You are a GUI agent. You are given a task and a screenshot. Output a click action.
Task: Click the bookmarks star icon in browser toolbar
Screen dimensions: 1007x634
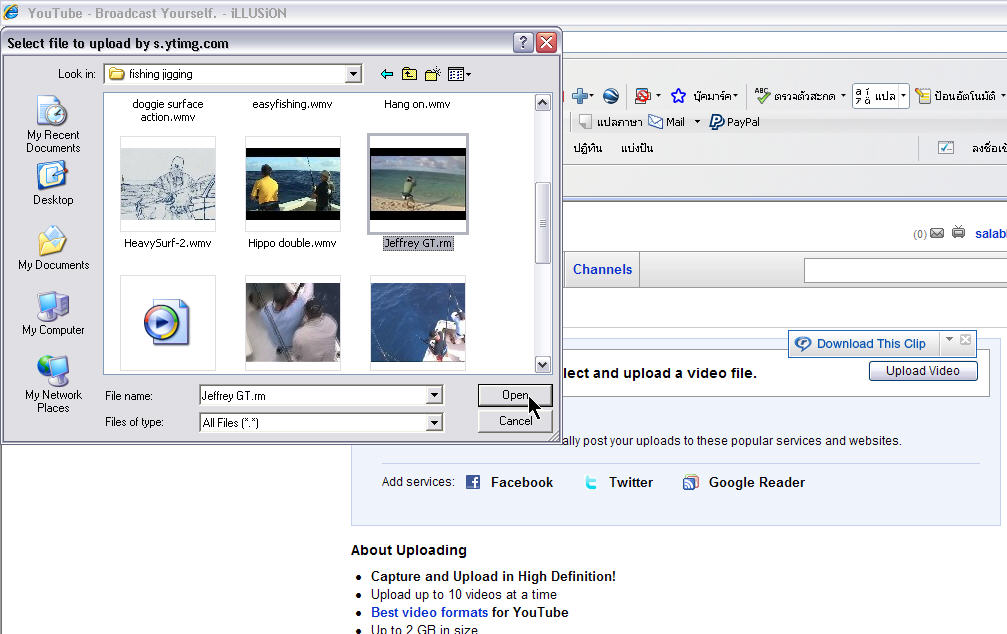pos(678,96)
